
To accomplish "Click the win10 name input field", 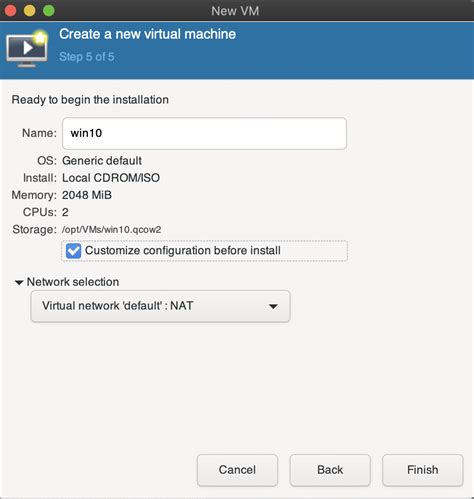I will click(204, 133).
